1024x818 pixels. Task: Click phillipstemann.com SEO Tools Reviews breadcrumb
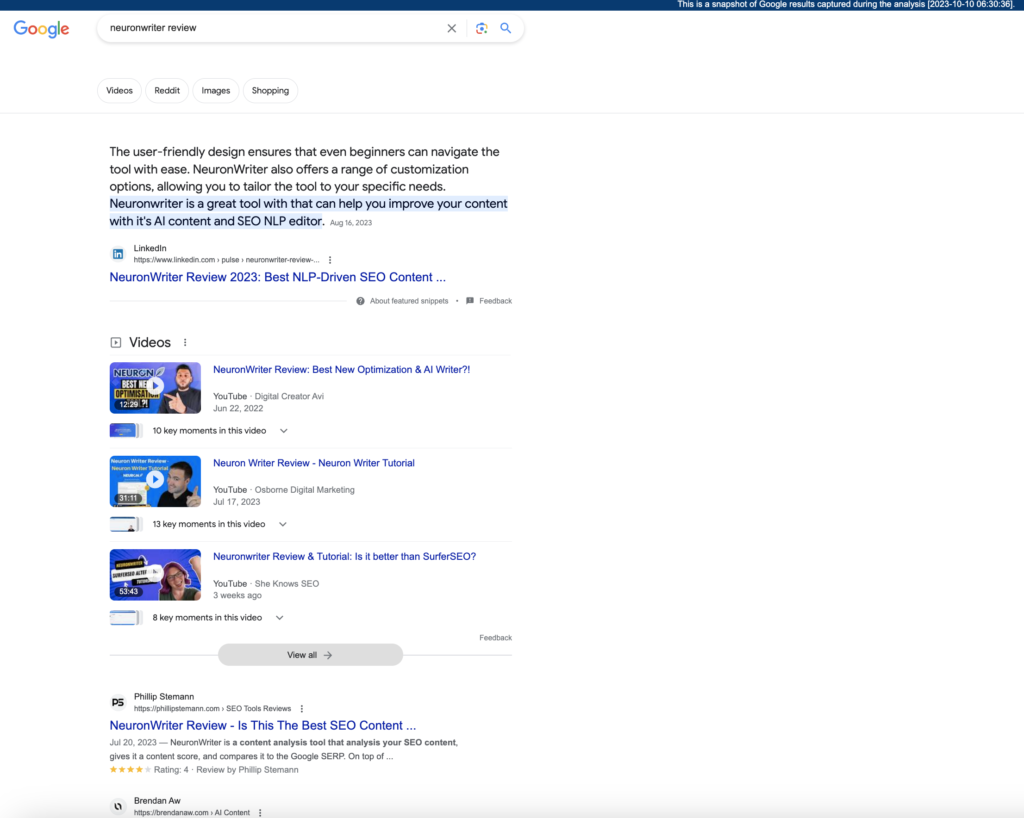point(212,708)
